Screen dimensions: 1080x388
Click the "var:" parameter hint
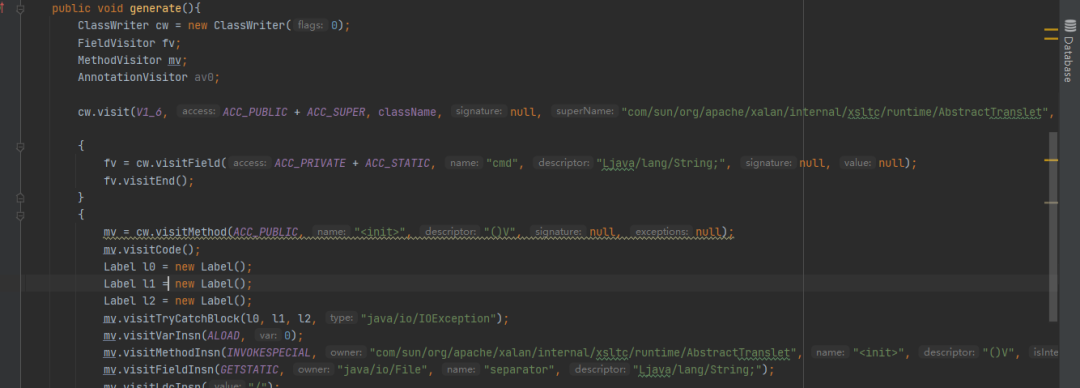click(x=267, y=336)
